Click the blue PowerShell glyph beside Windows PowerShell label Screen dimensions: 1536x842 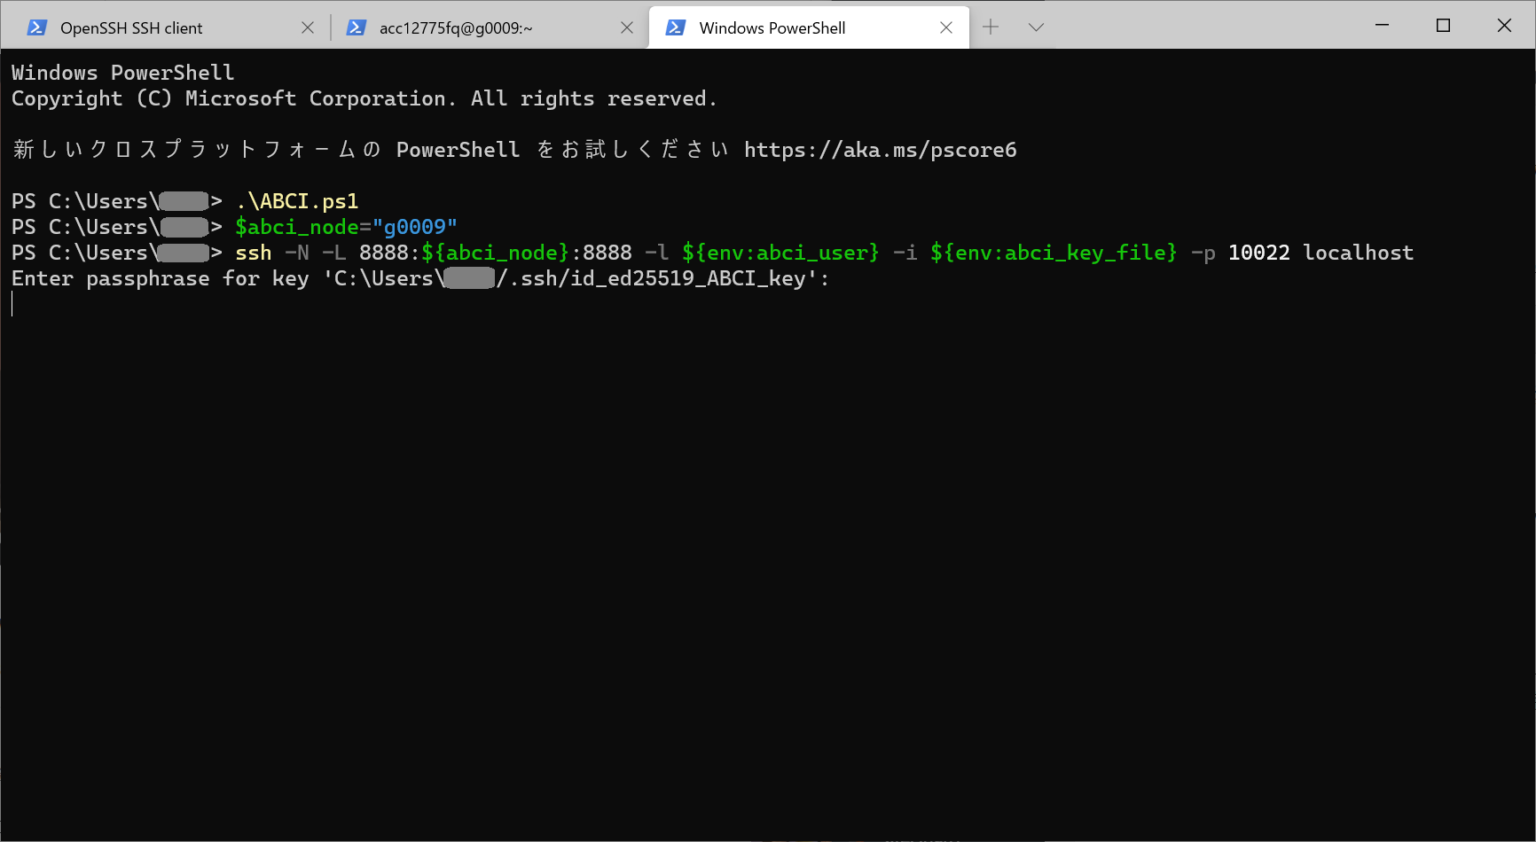[676, 27]
